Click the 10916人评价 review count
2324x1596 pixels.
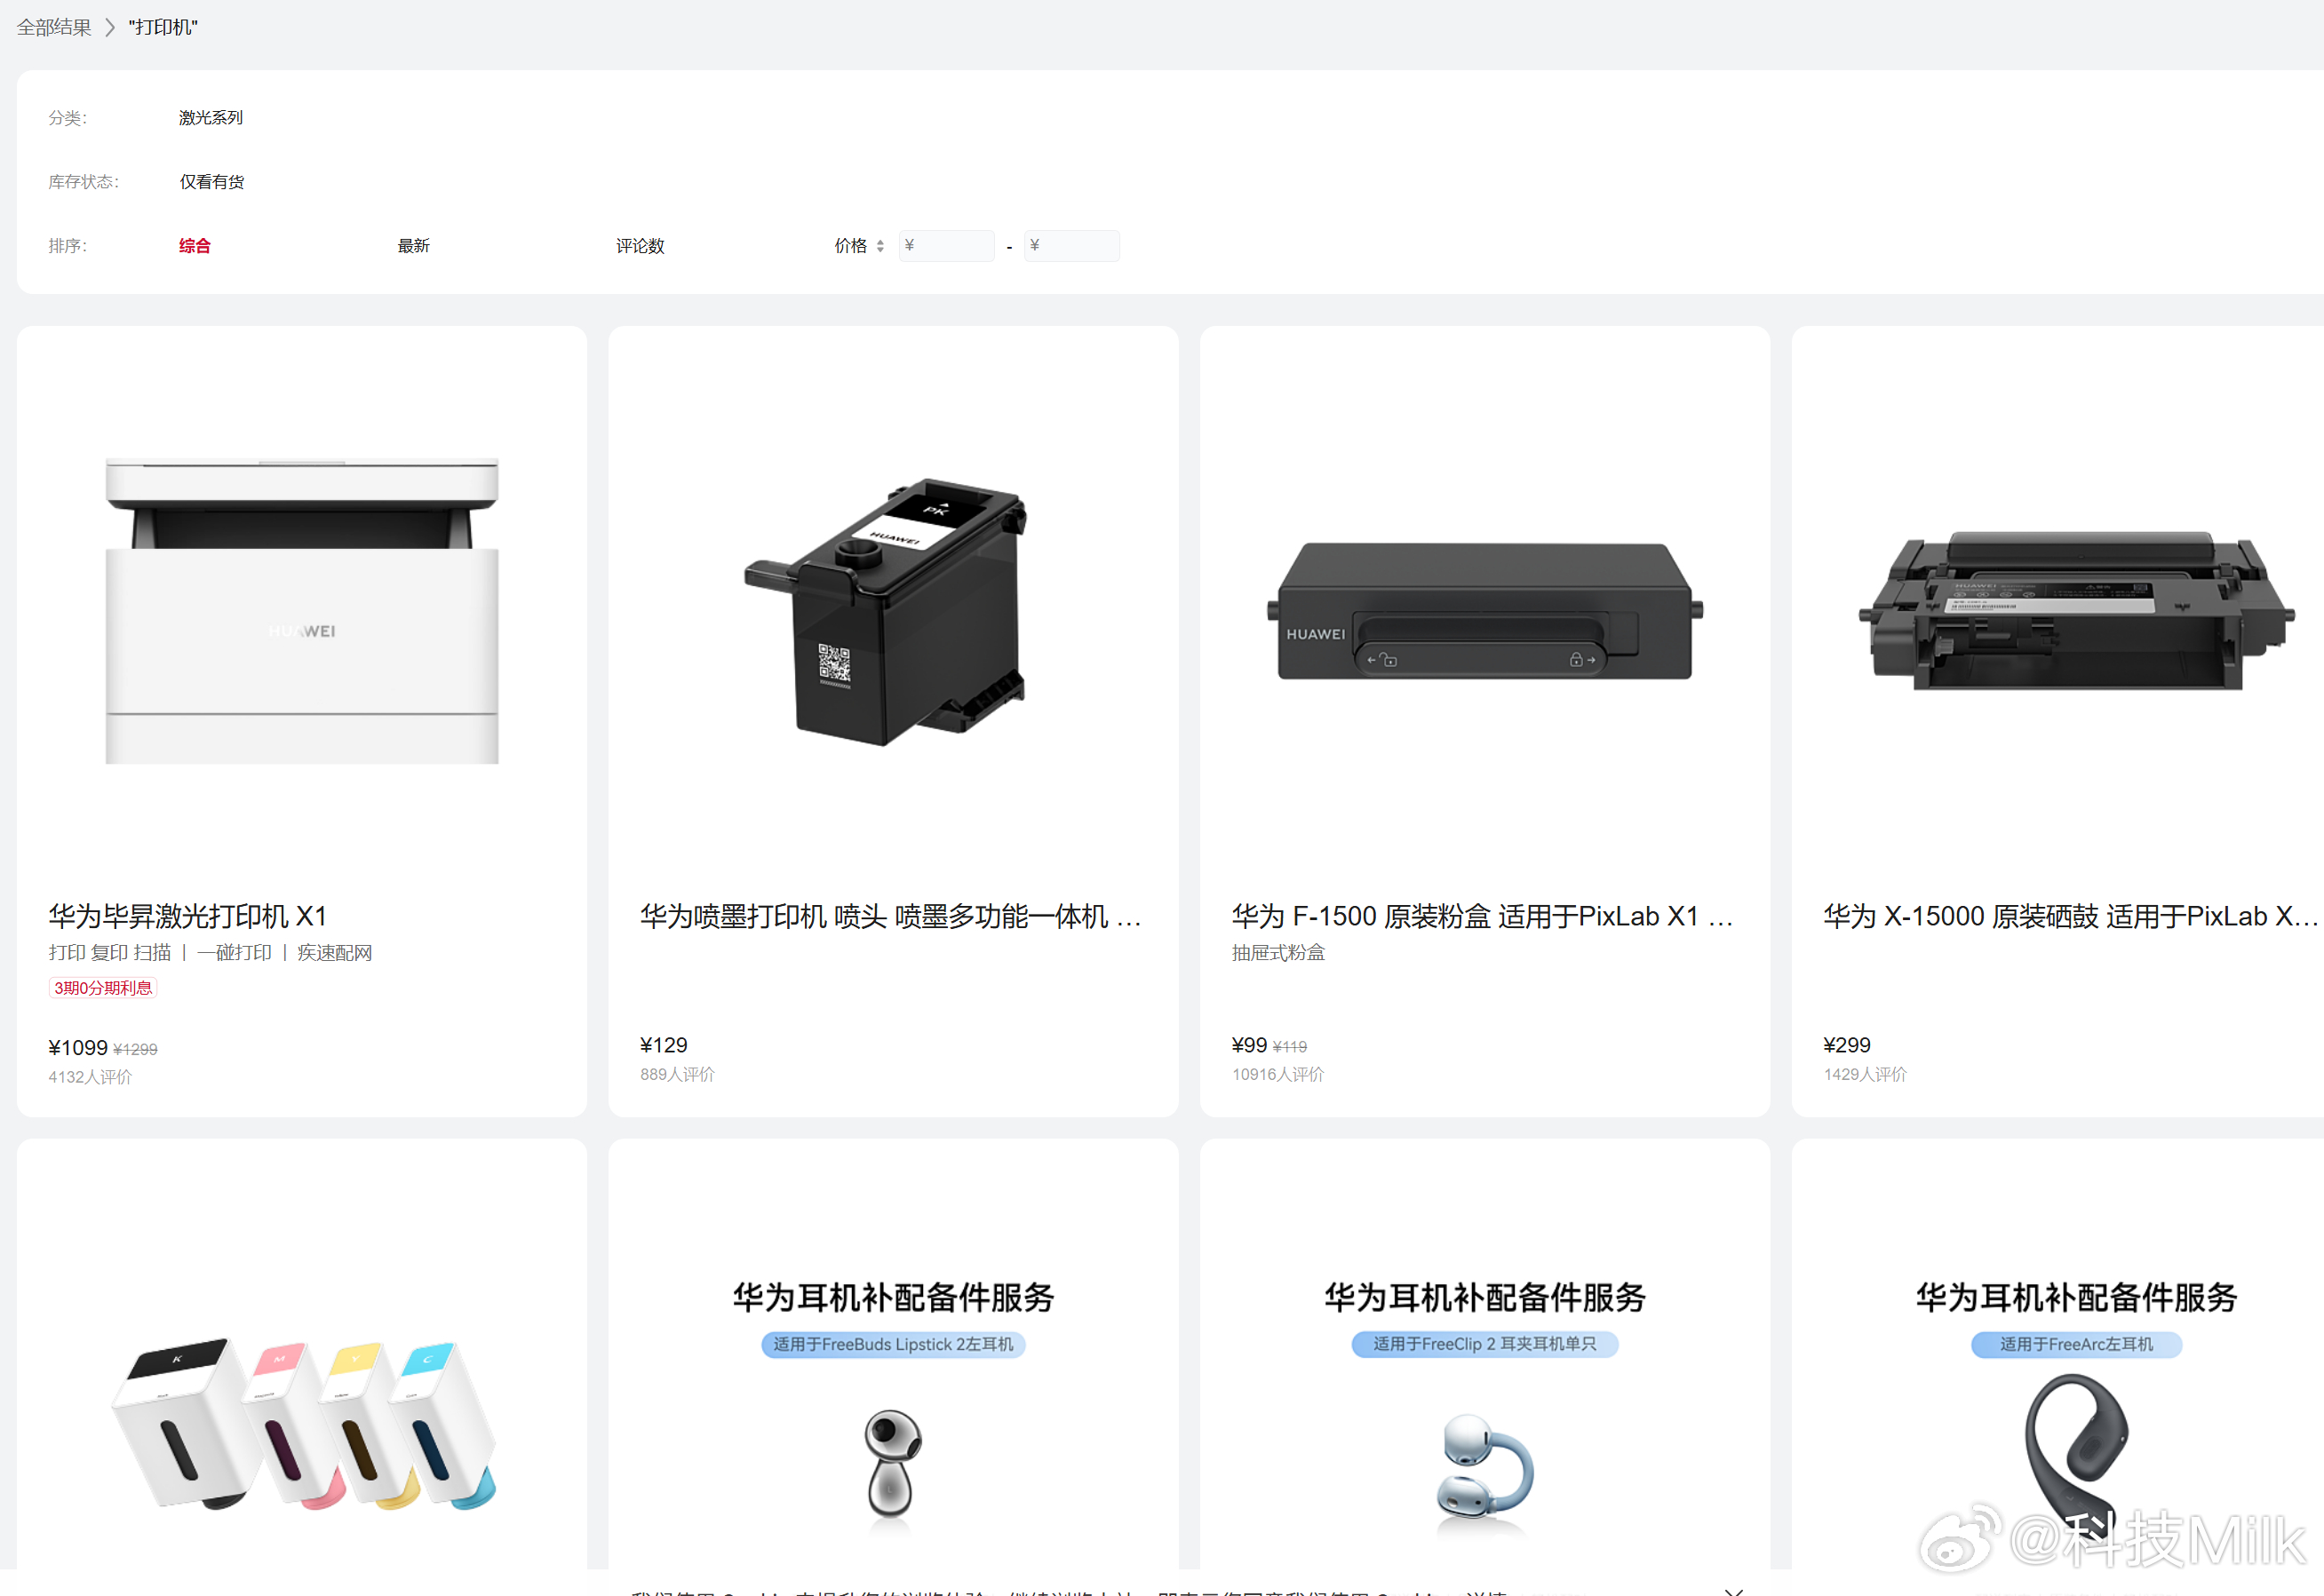point(1278,1074)
